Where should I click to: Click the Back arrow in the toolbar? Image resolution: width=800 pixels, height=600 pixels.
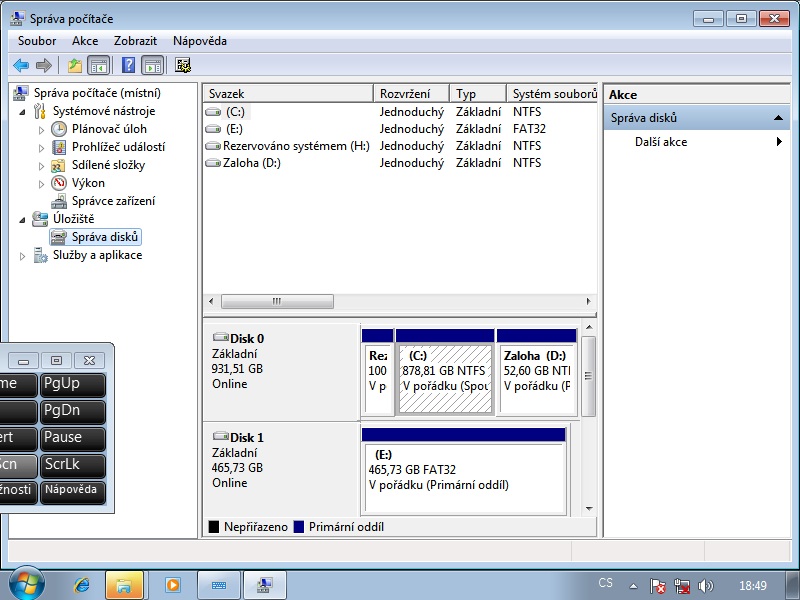point(21,66)
